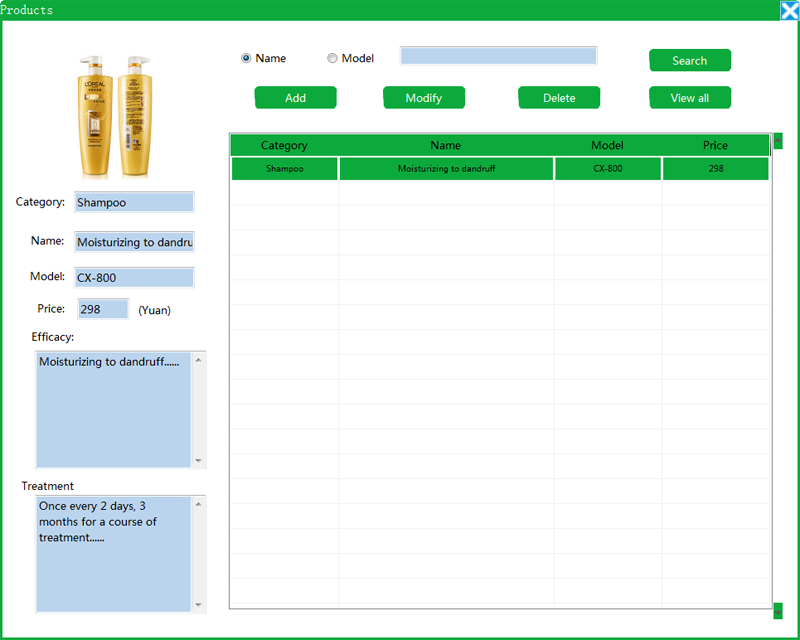Click the Model column header

pyautogui.click(x=607, y=146)
